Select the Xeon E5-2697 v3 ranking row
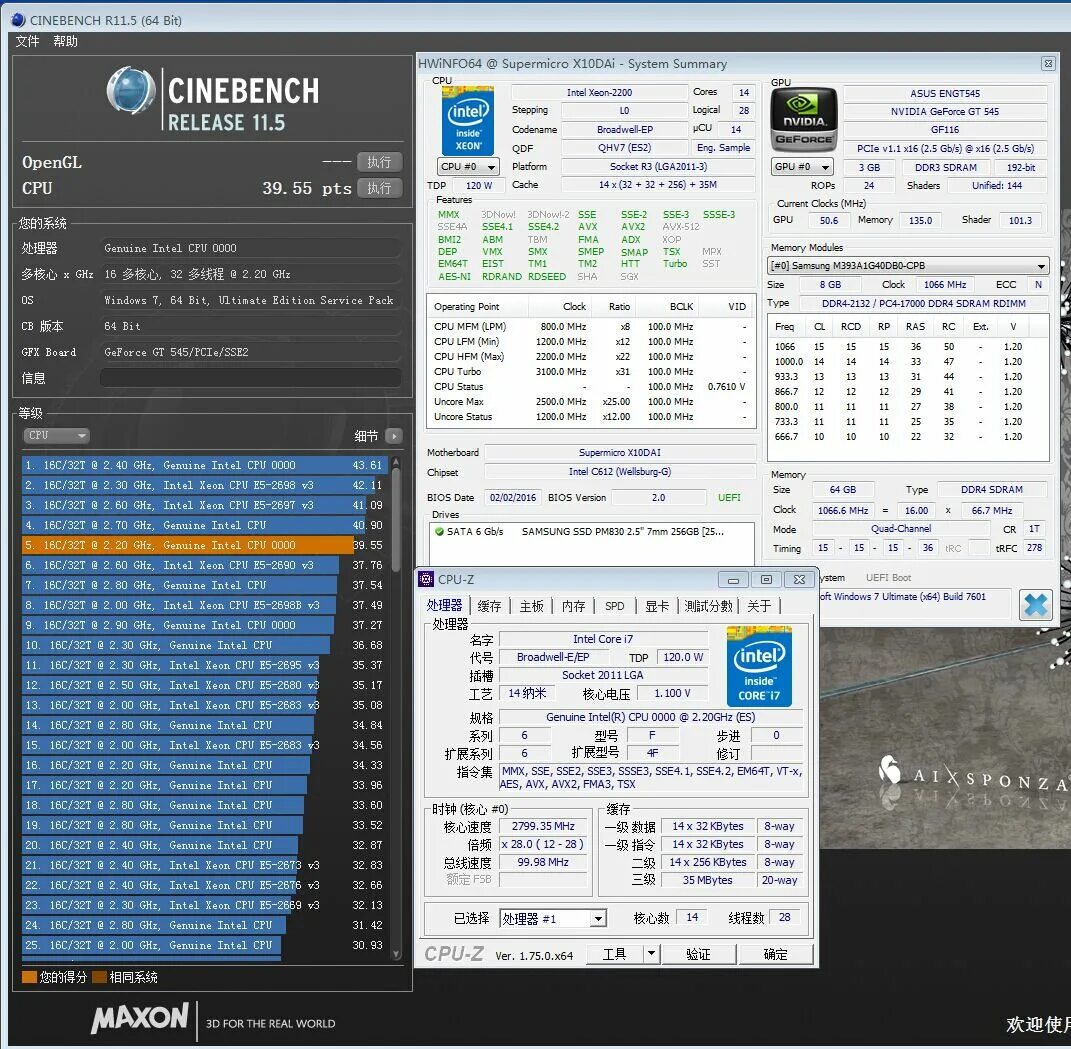Viewport: 1071px width, 1049px height. pyautogui.click(x=204, y=505)
